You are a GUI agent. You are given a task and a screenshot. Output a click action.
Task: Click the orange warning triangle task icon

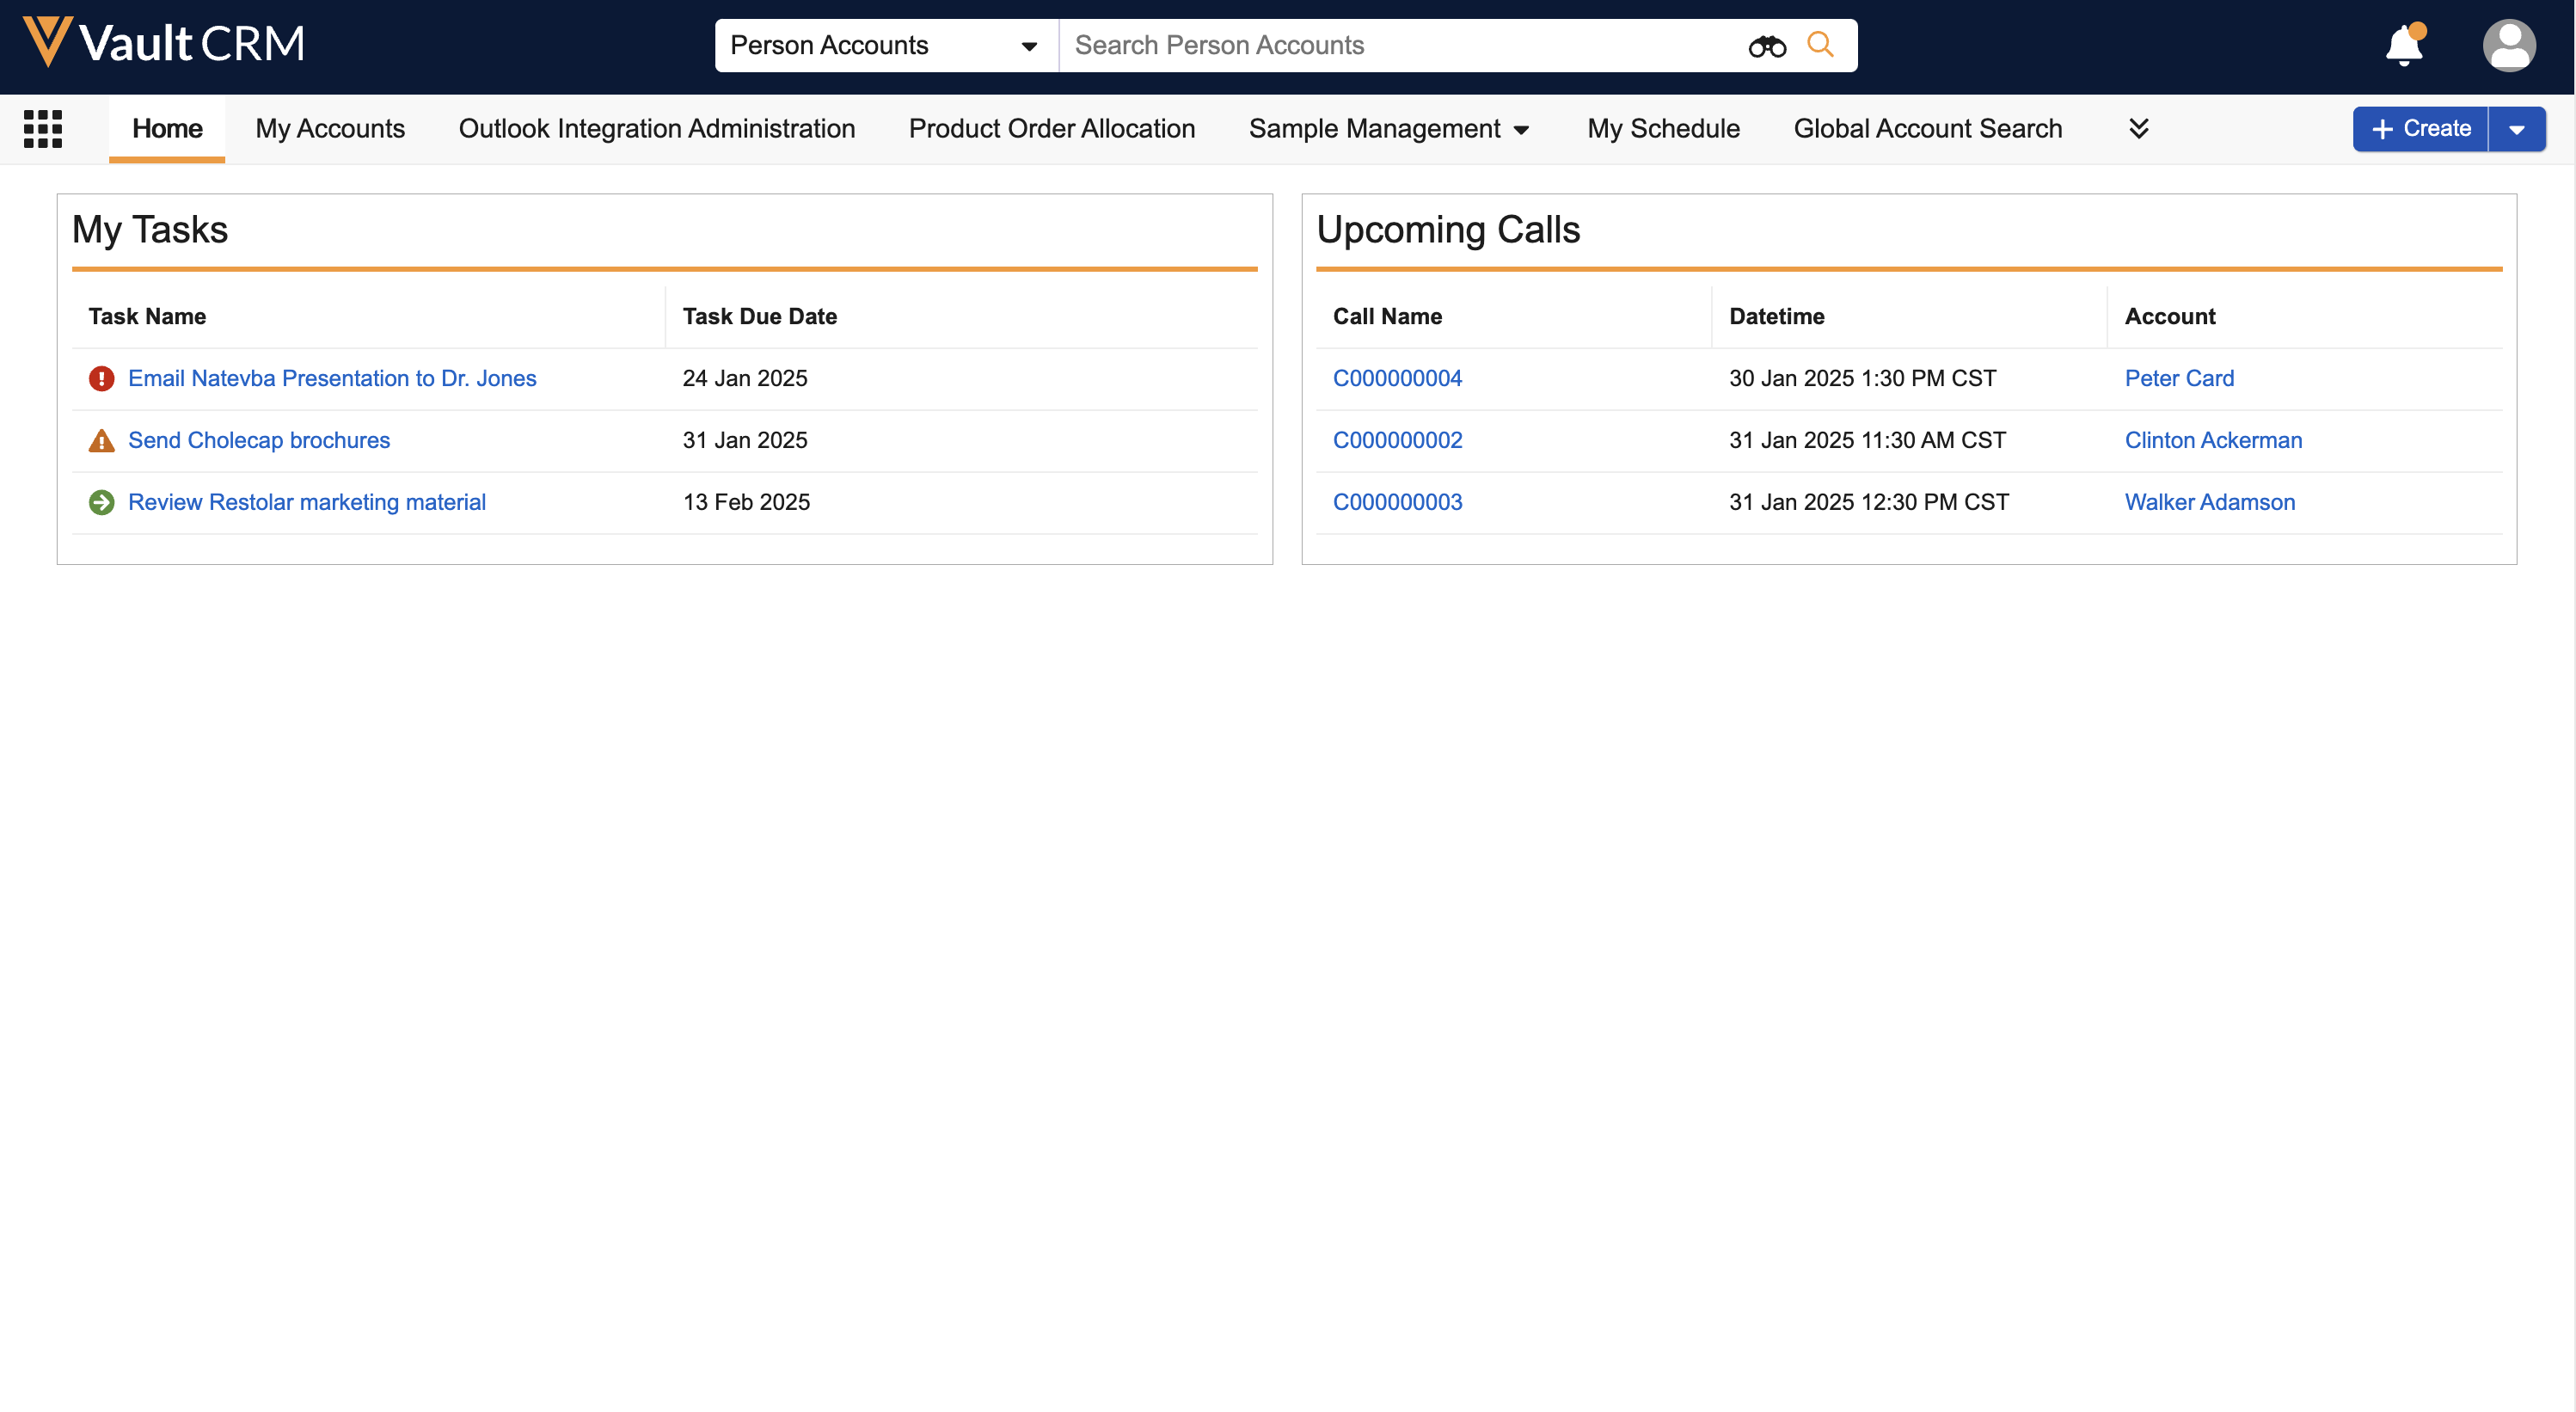click(101, 441)
